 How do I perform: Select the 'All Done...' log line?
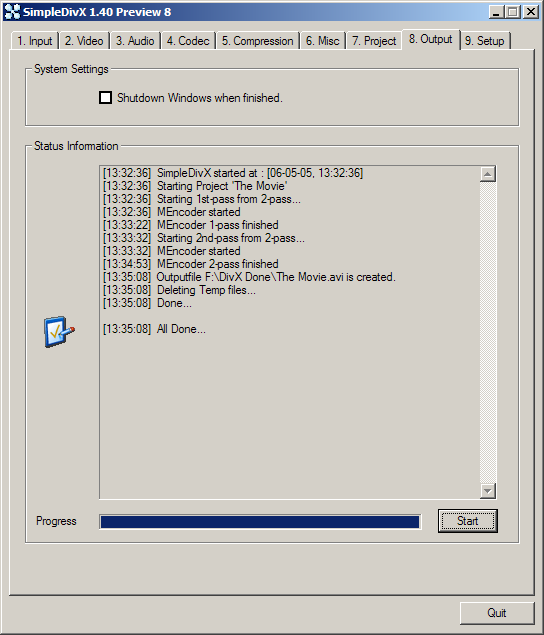[154, 329]
